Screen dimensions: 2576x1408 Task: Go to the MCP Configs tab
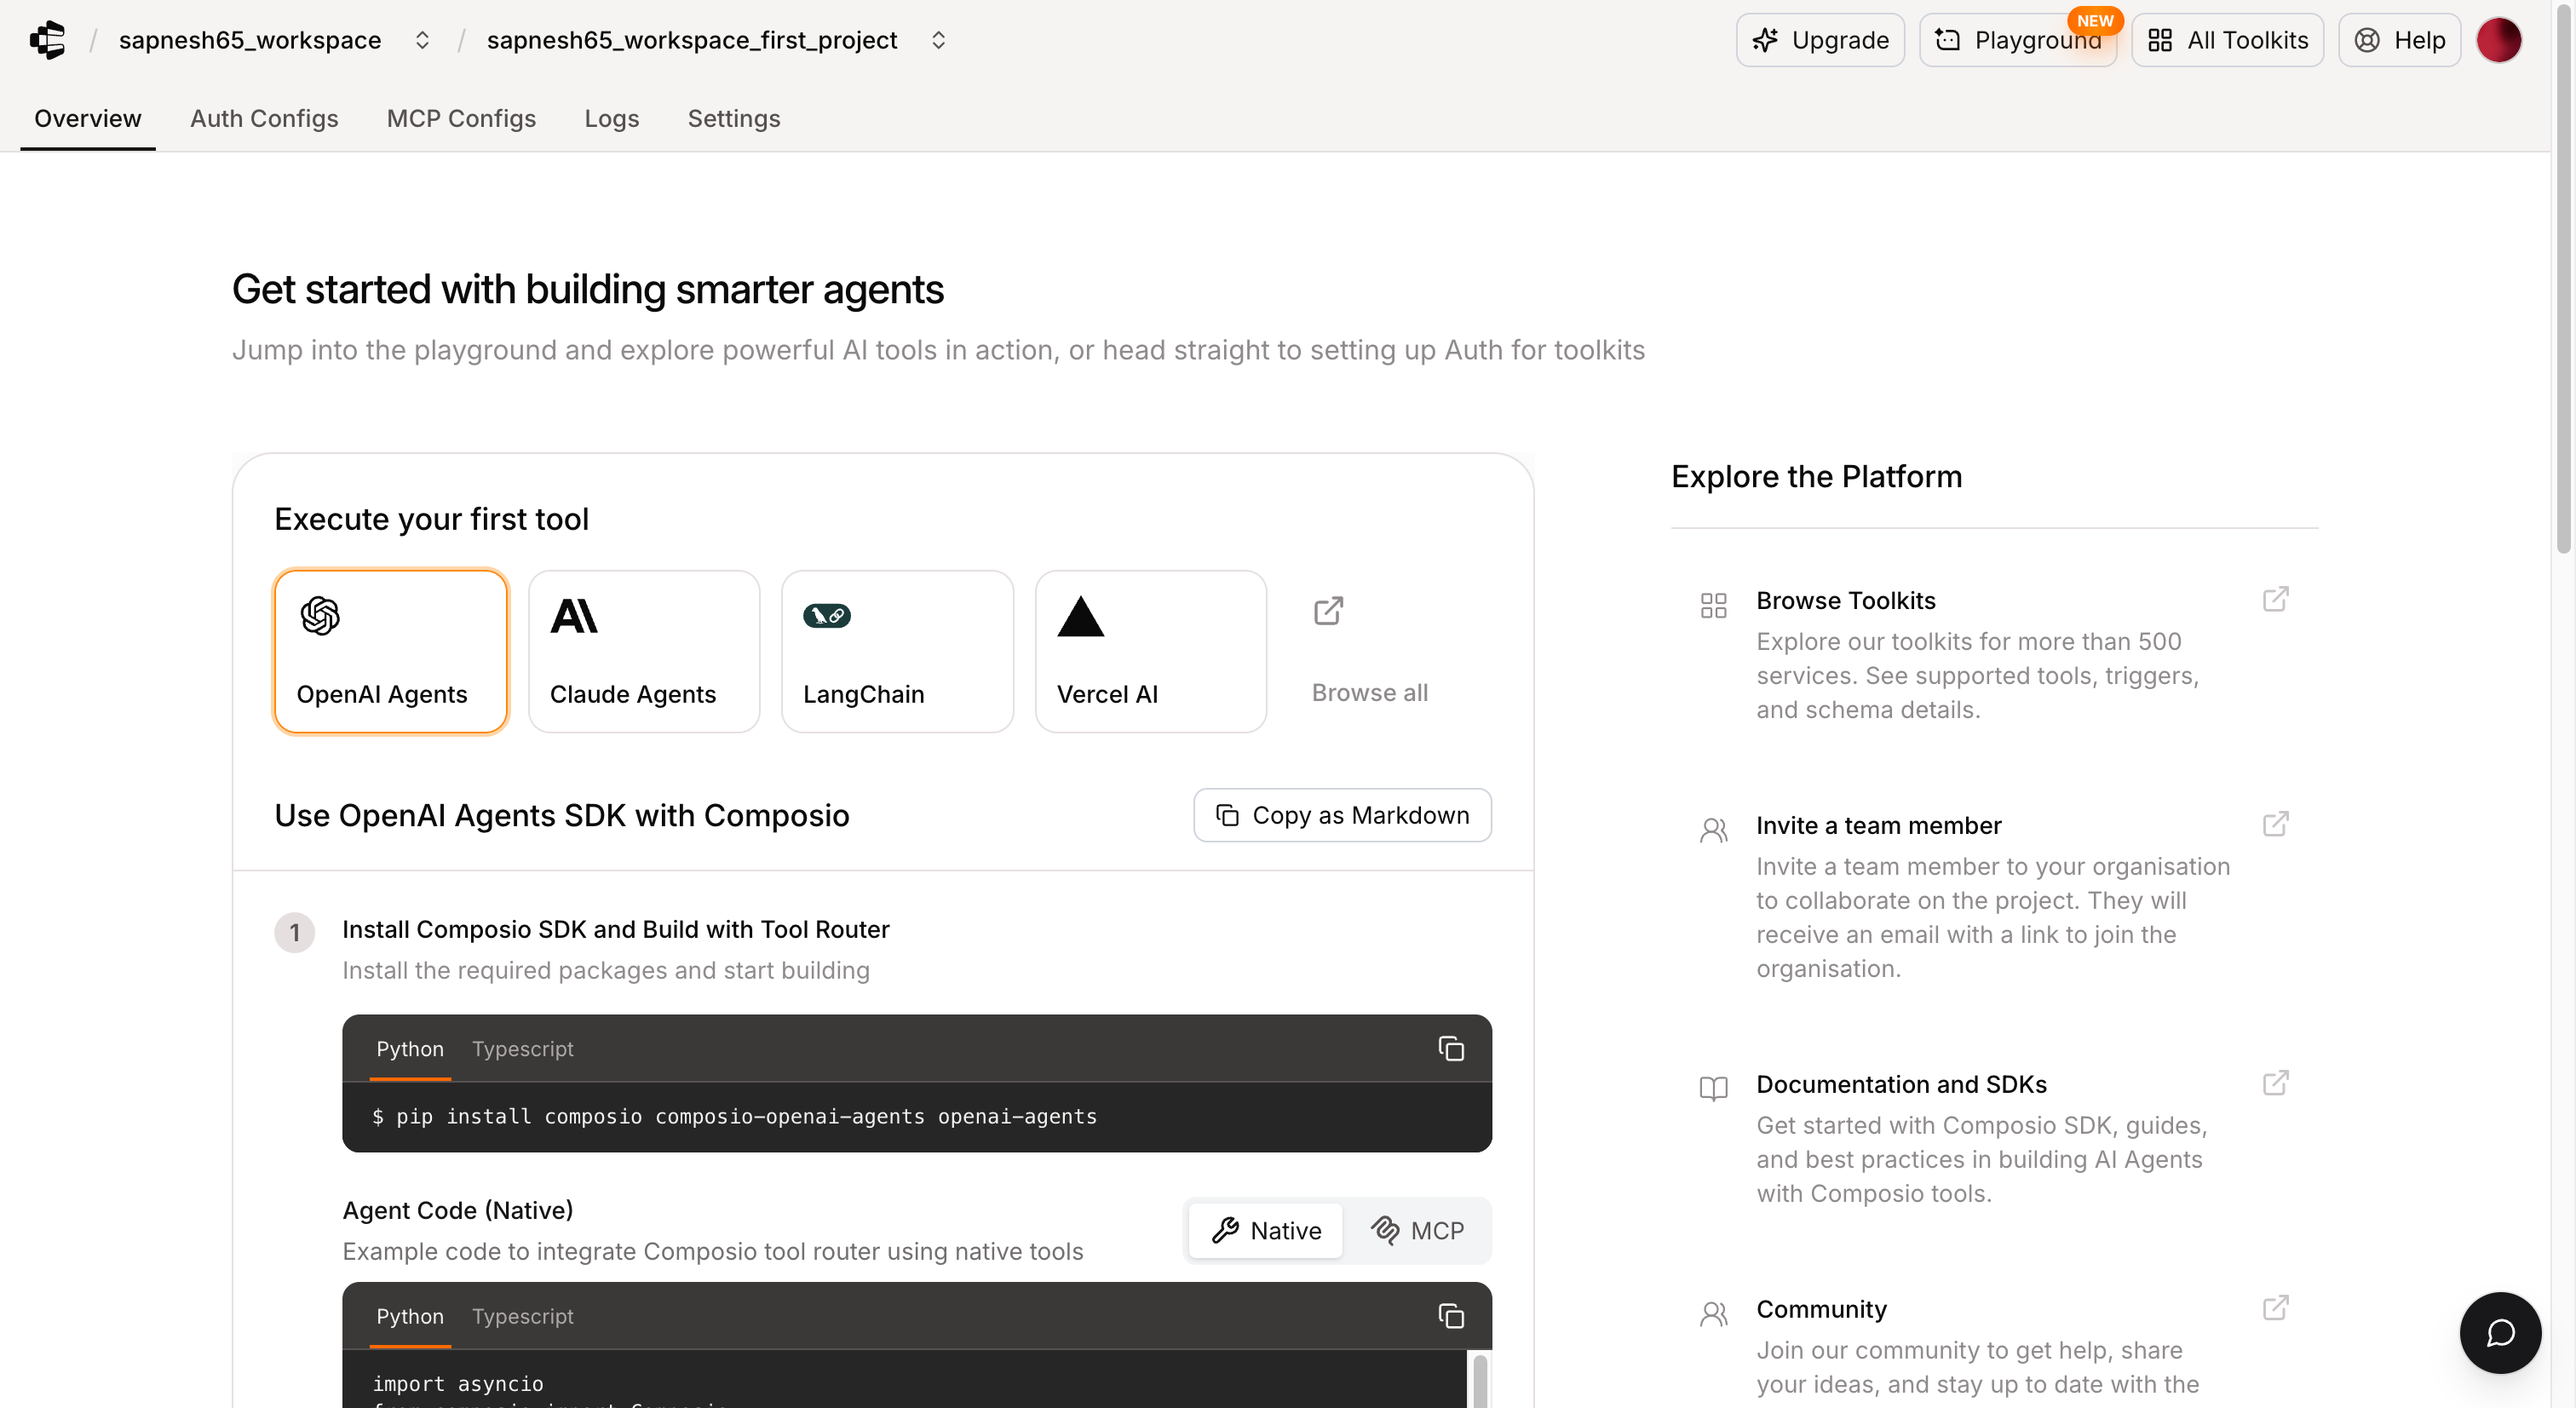click(461, 118)
